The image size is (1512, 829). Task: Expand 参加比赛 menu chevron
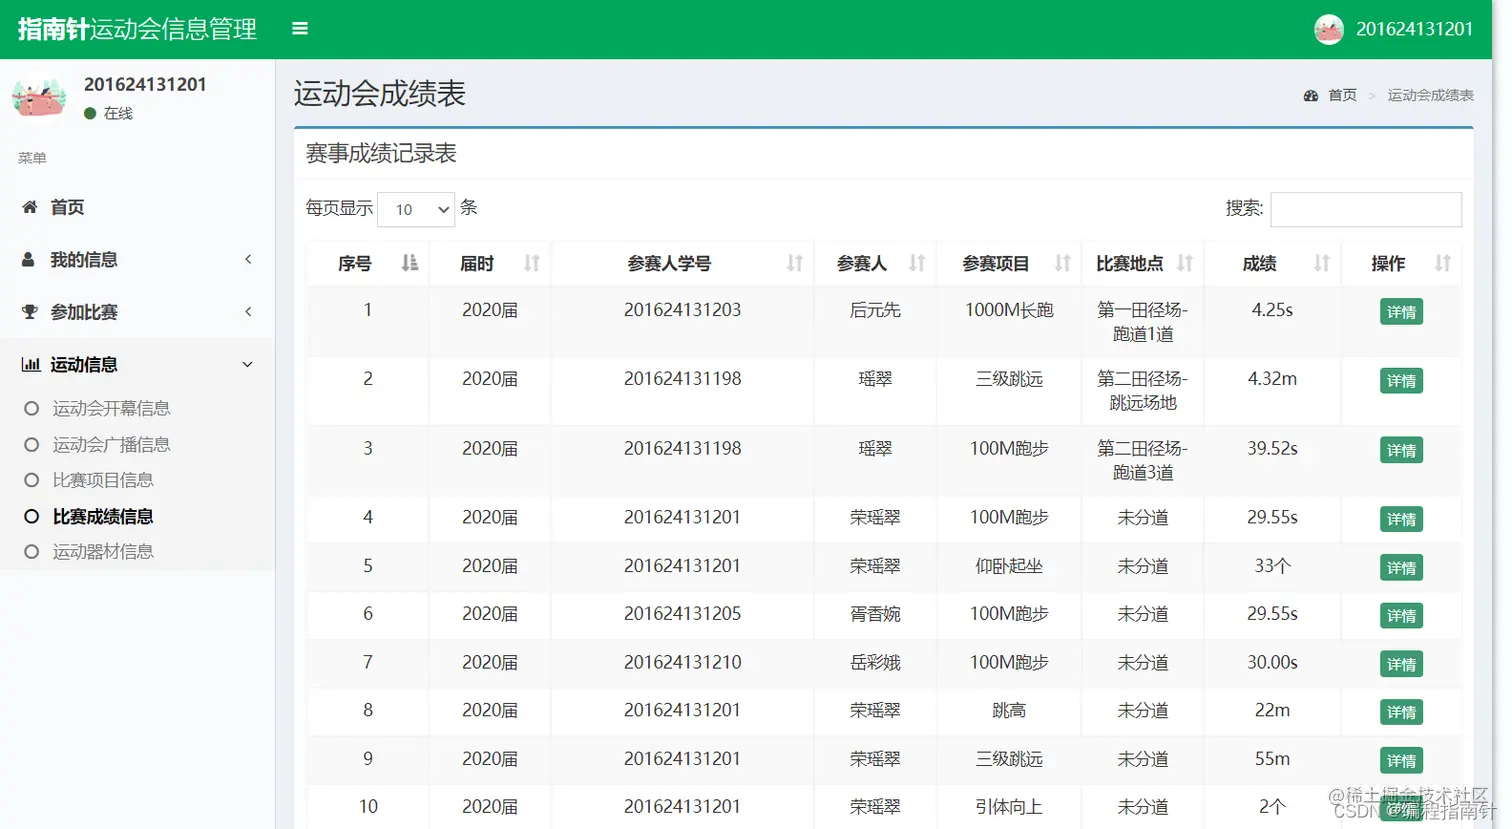(x=248, y=312)
